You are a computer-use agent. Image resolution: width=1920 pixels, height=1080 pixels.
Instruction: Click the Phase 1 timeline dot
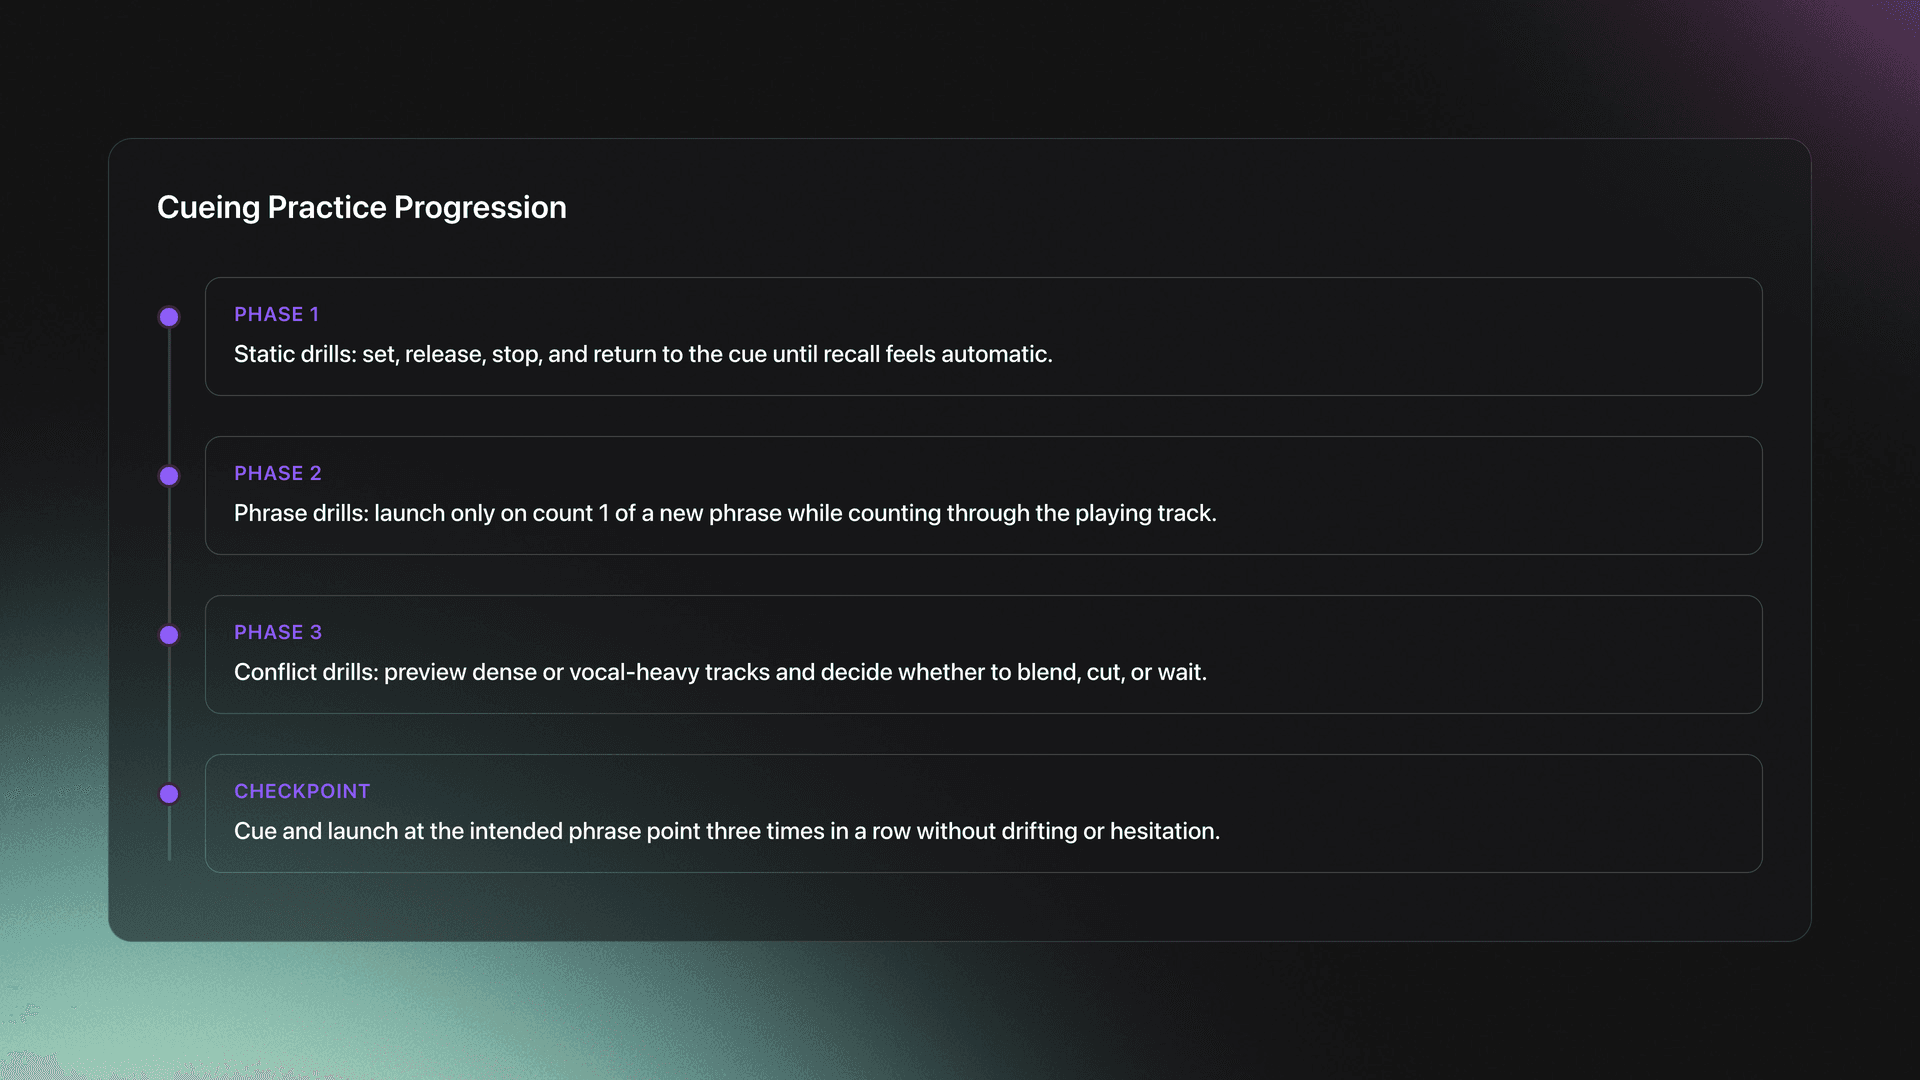169,317
